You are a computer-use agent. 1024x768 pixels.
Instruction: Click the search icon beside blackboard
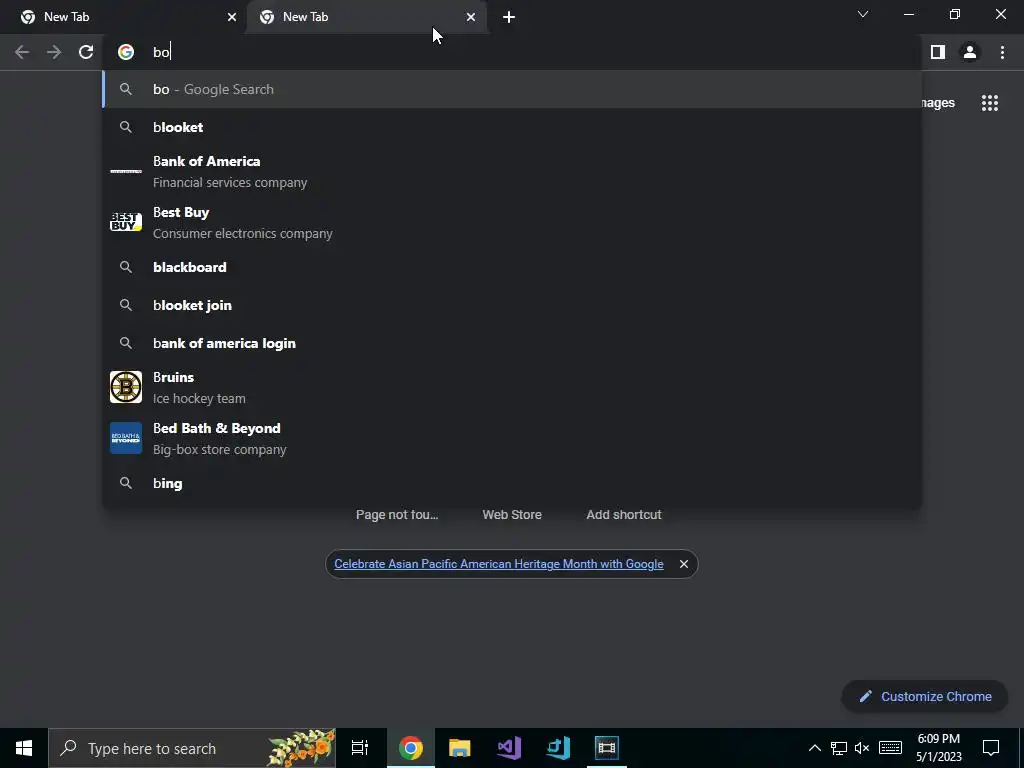click(x=126, y=267)
